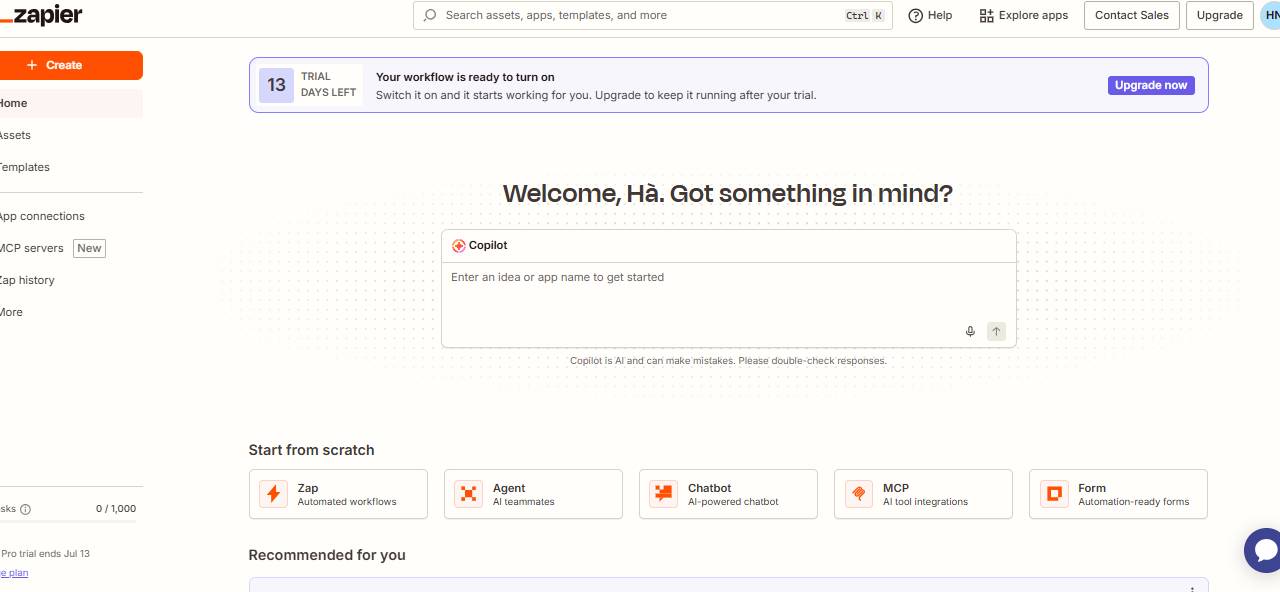Click the Start from scratch heading

(311, 450)
